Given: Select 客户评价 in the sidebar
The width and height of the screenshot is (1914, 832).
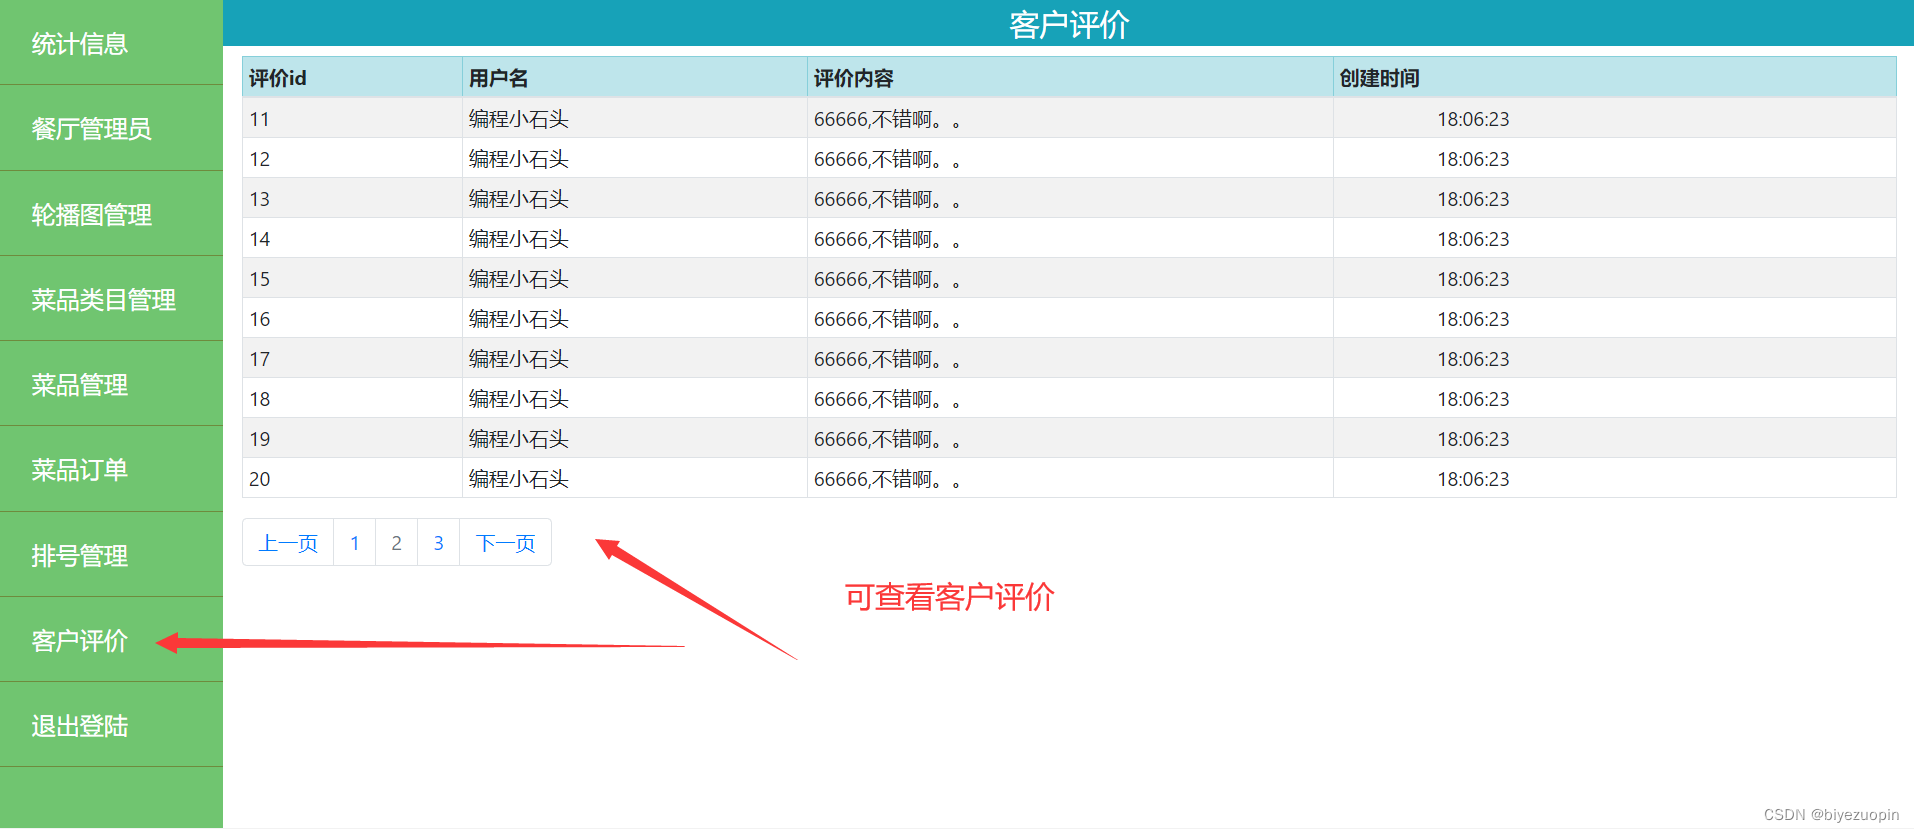Looking at the screenshot, I should (x=111, y=640).
